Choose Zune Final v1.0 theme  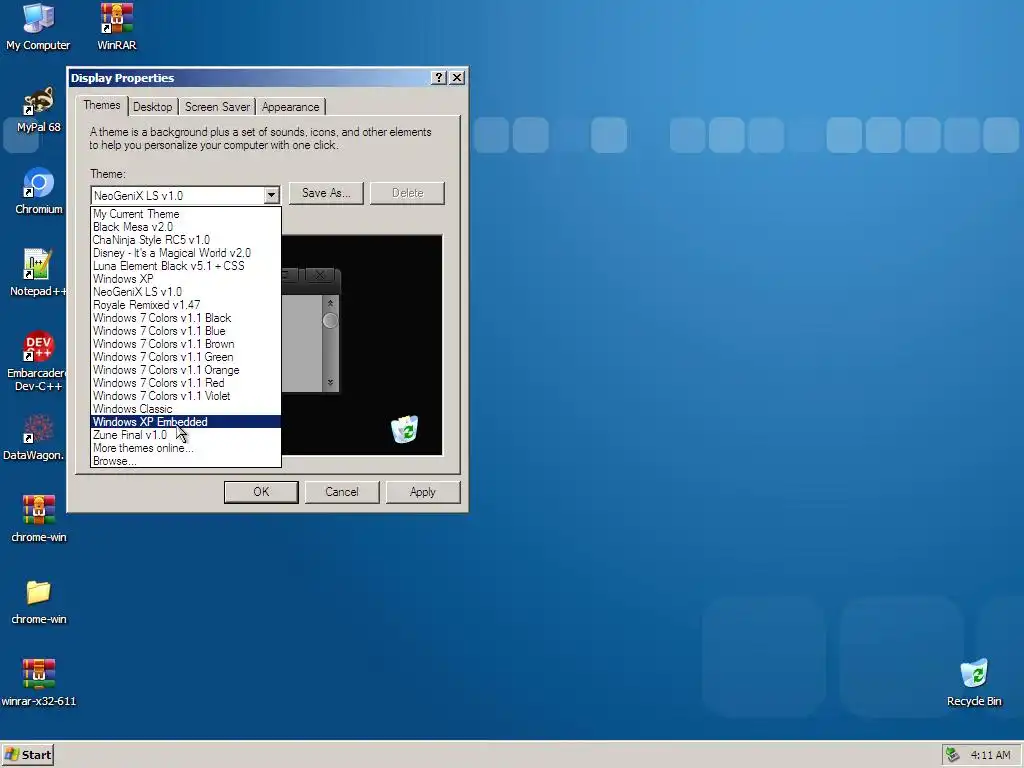(185, 435)
